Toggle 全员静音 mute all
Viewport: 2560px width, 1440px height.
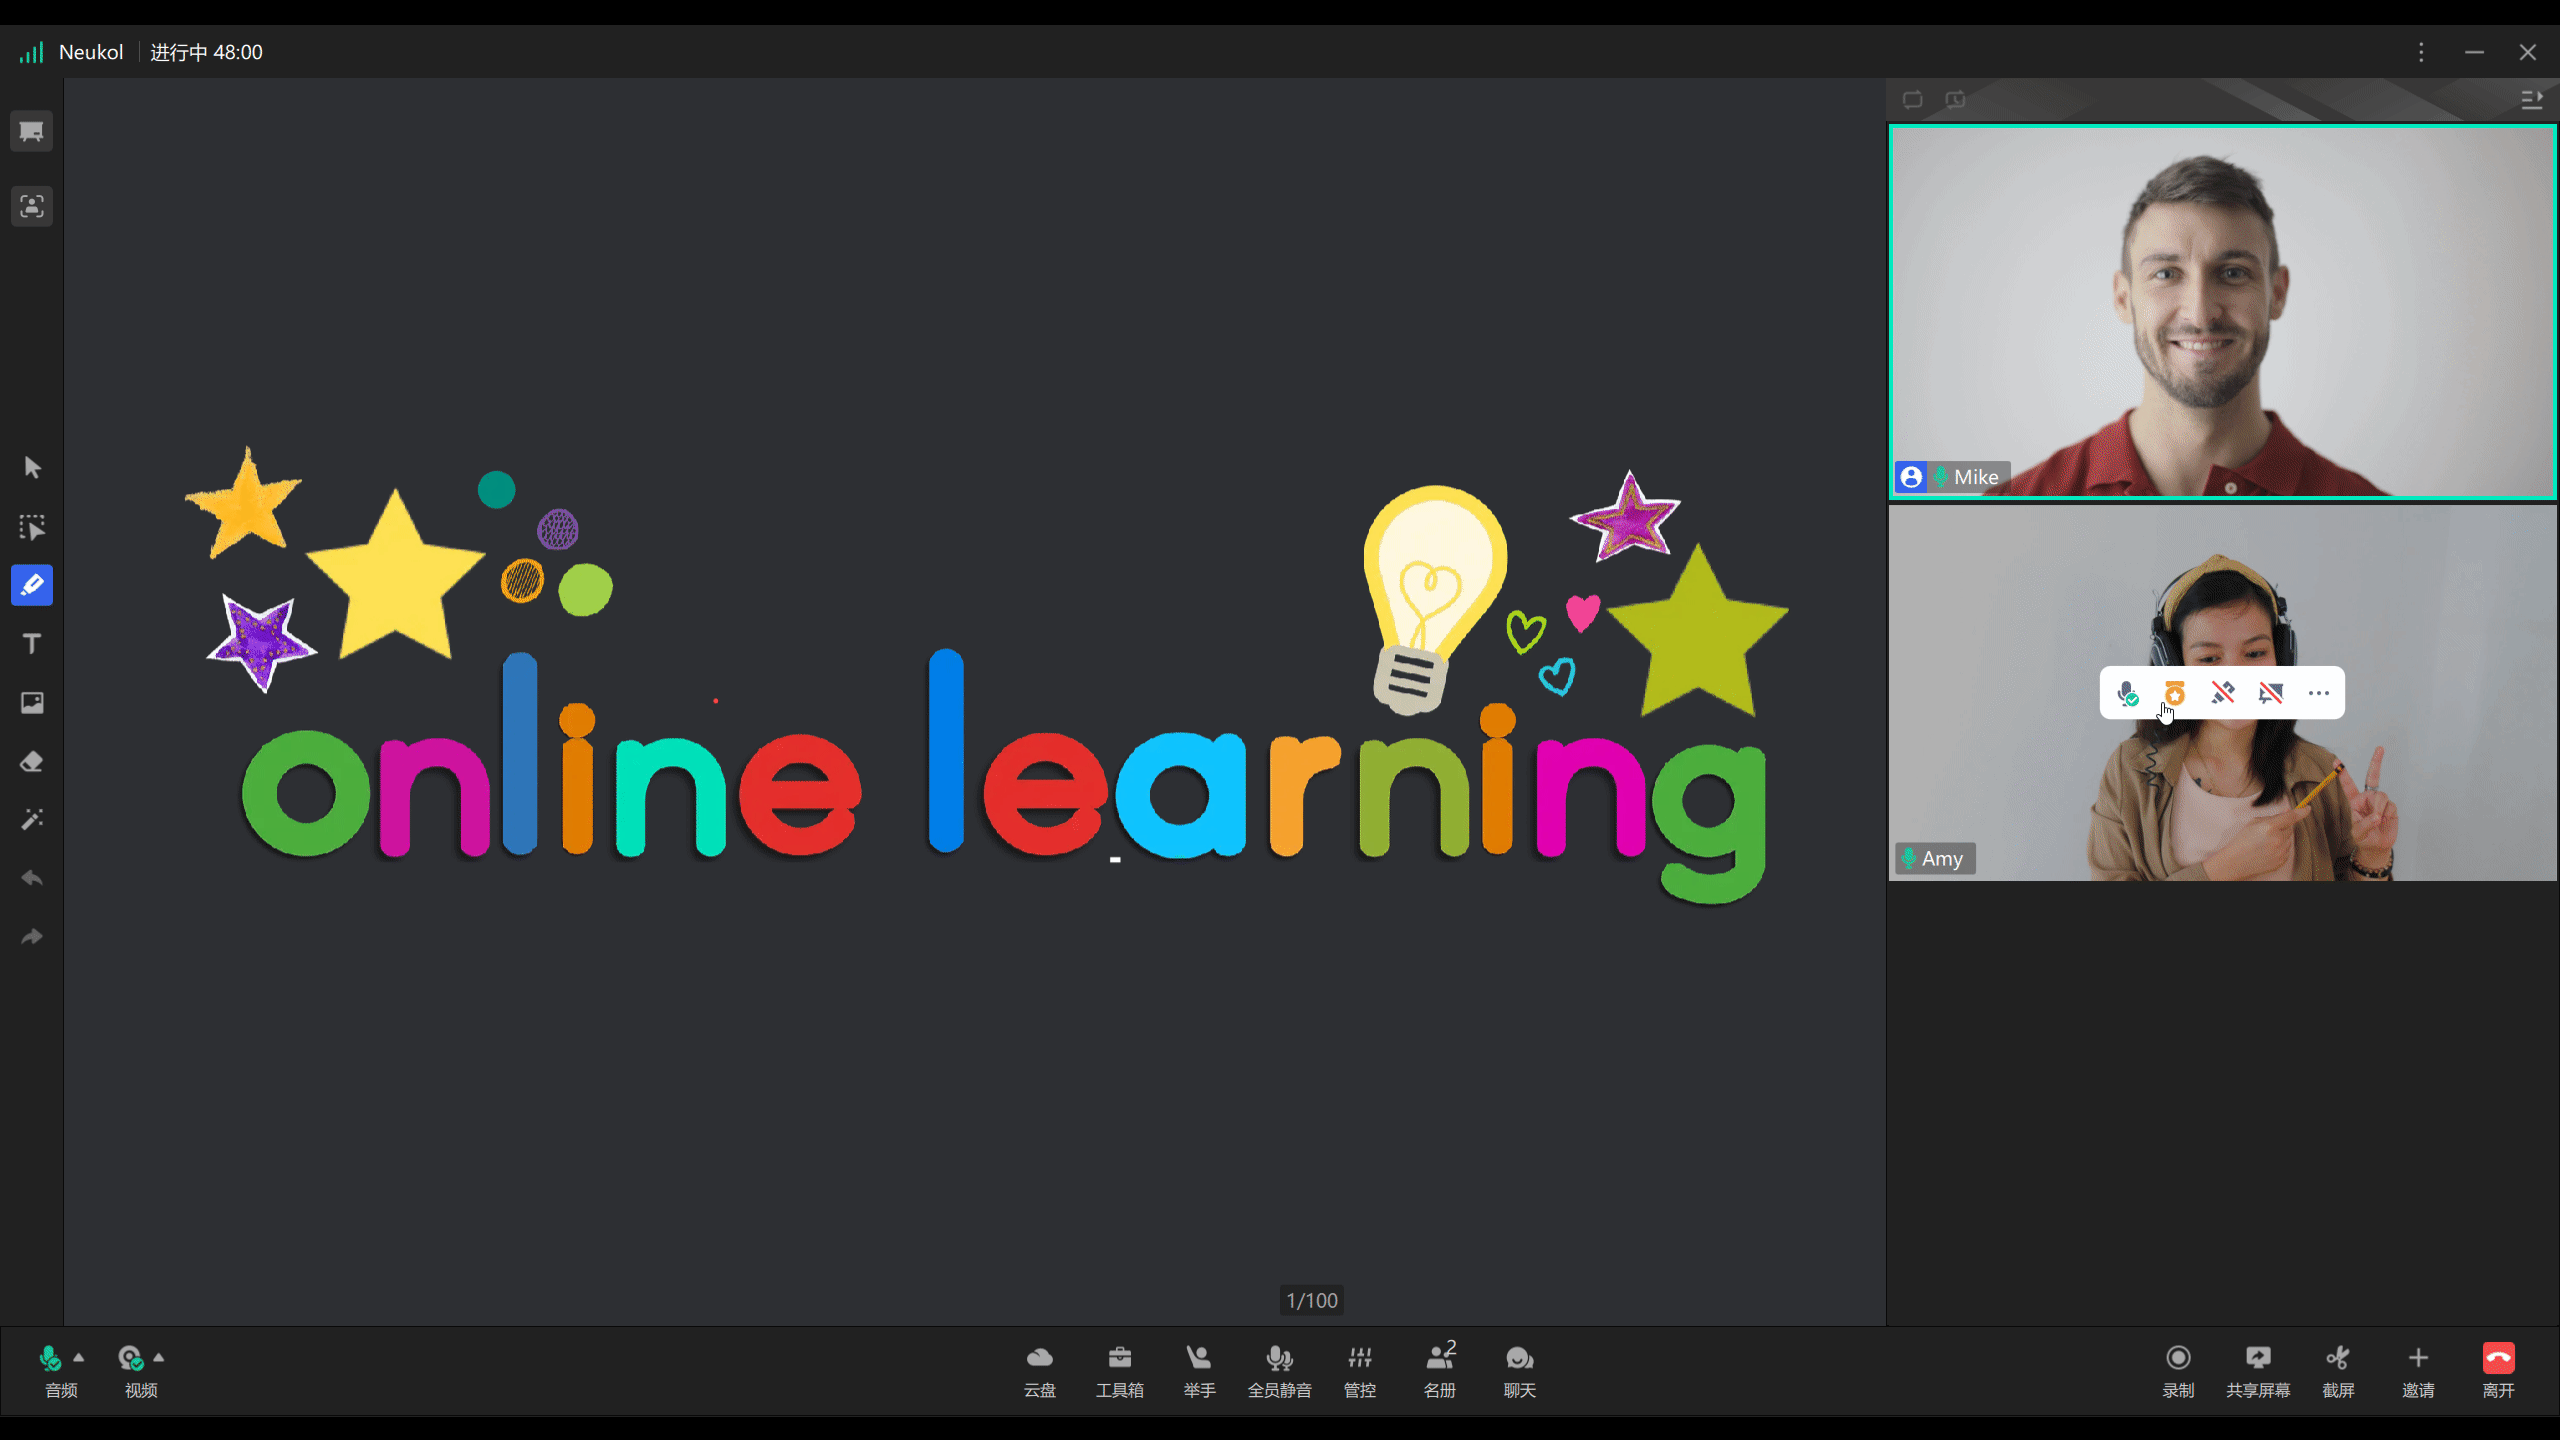[1279, 1371]
